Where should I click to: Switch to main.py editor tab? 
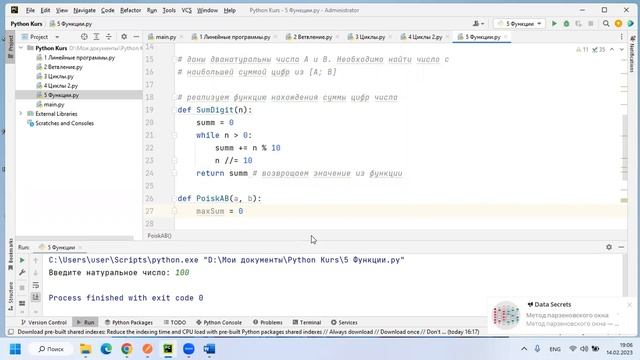tap(162, 37)
